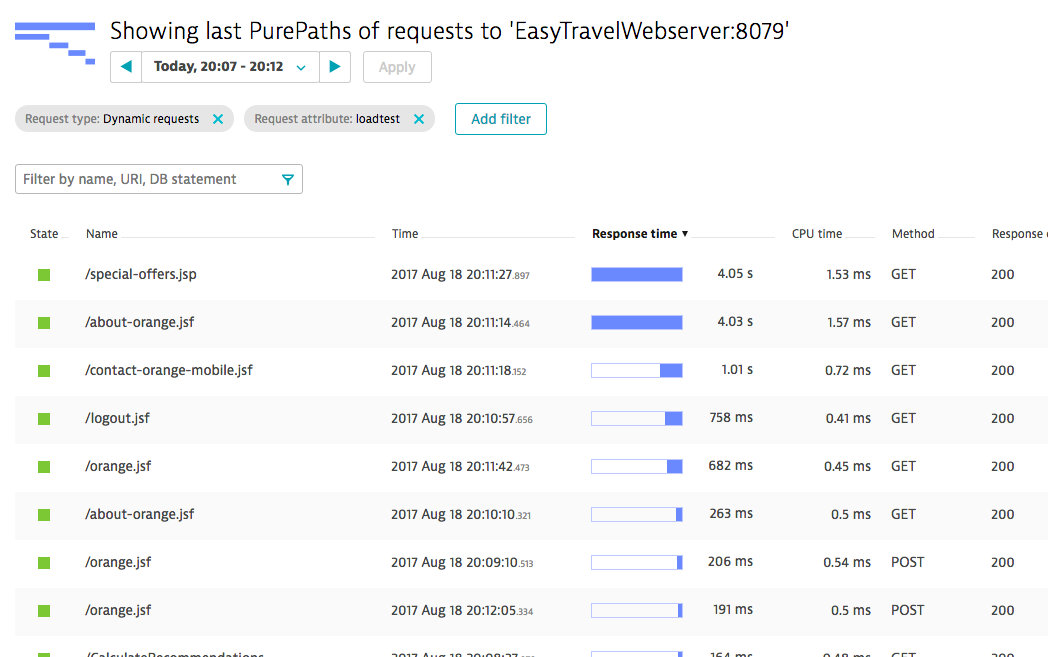The width and height of the screenshot is (1048, 657).
Task: Remove the Dynamic requests filter chip
Action: (x=218, y=118)
